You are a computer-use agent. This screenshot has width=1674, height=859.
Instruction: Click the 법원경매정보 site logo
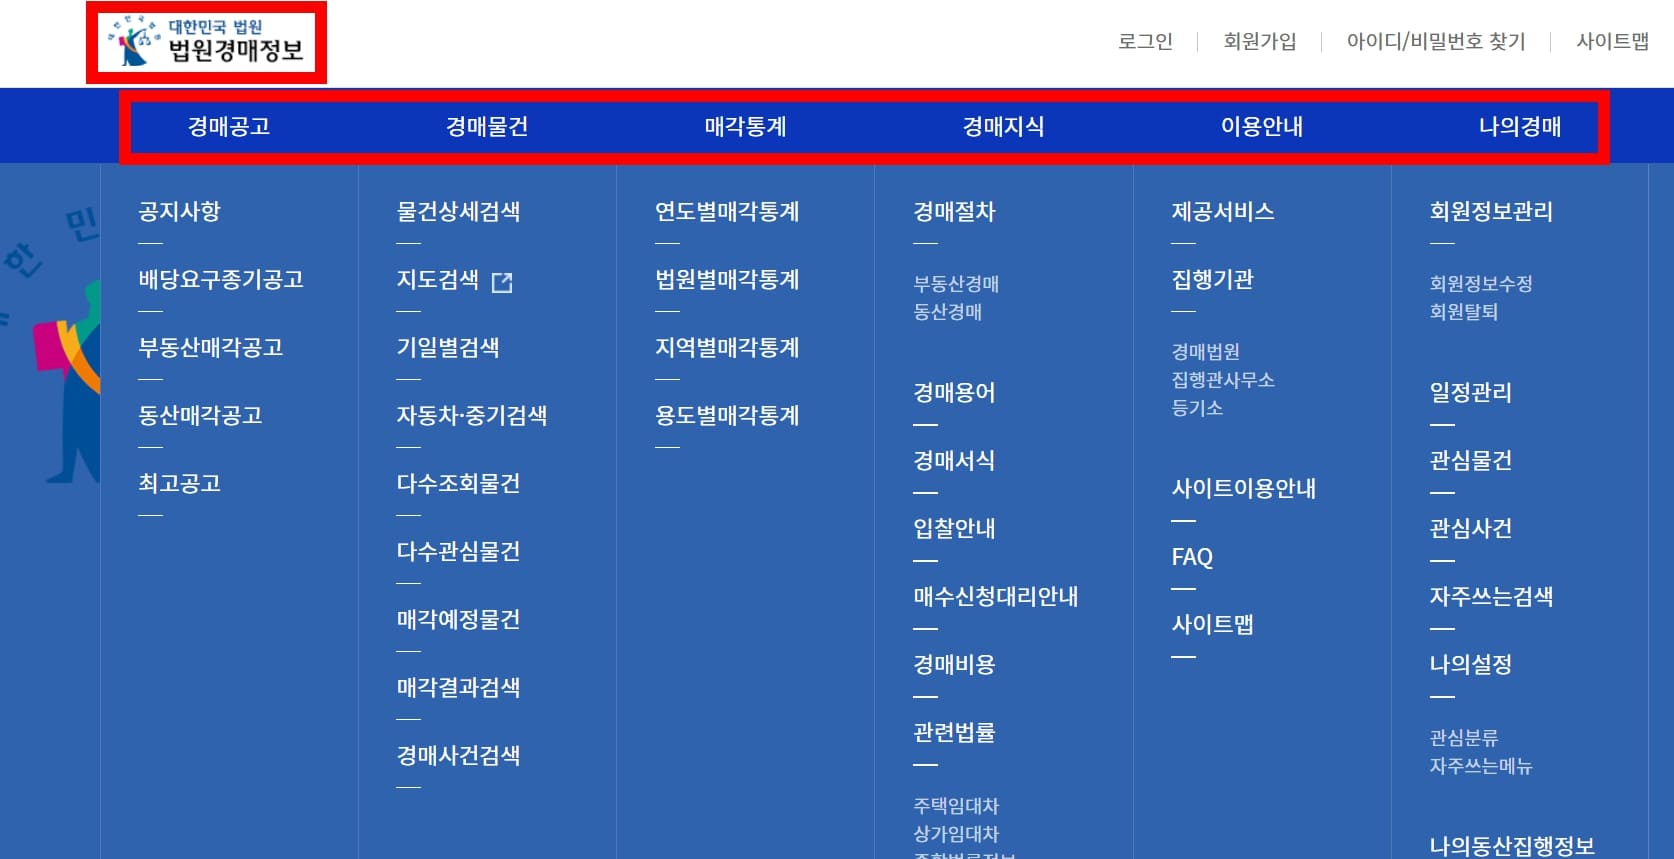tap(206, 42)
